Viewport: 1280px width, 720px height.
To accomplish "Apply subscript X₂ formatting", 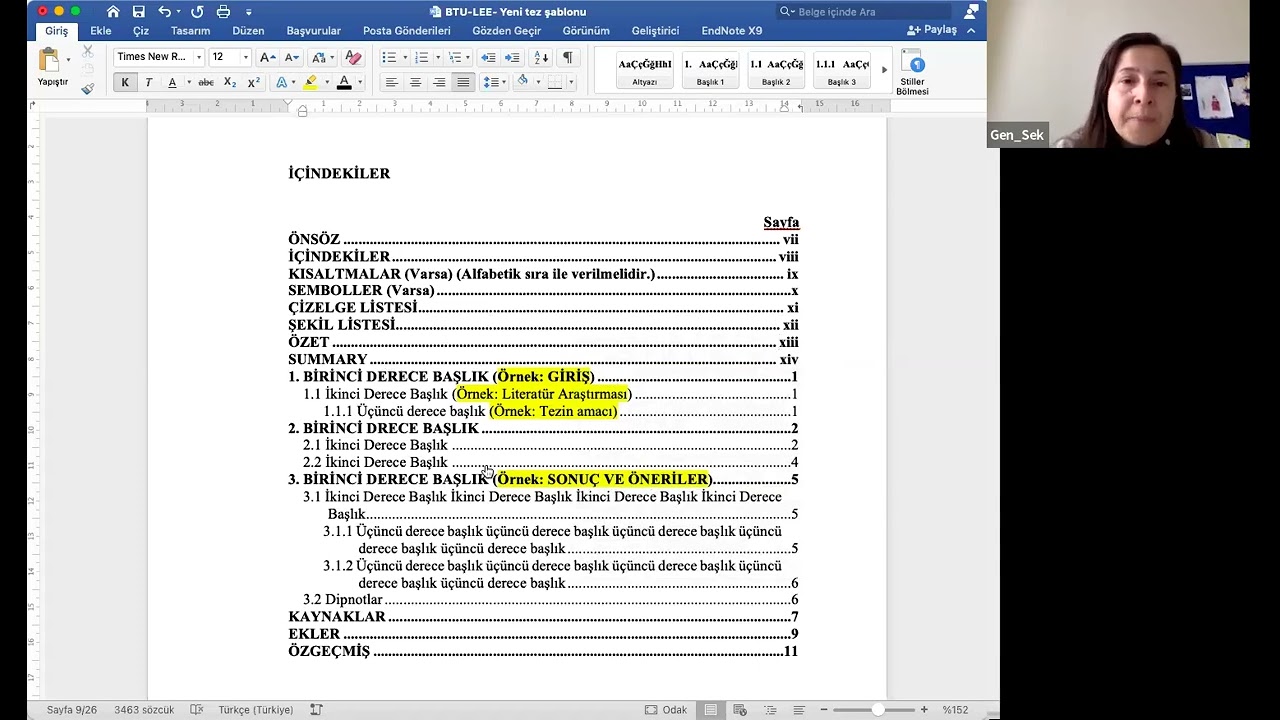I will [x=230, y=82].
